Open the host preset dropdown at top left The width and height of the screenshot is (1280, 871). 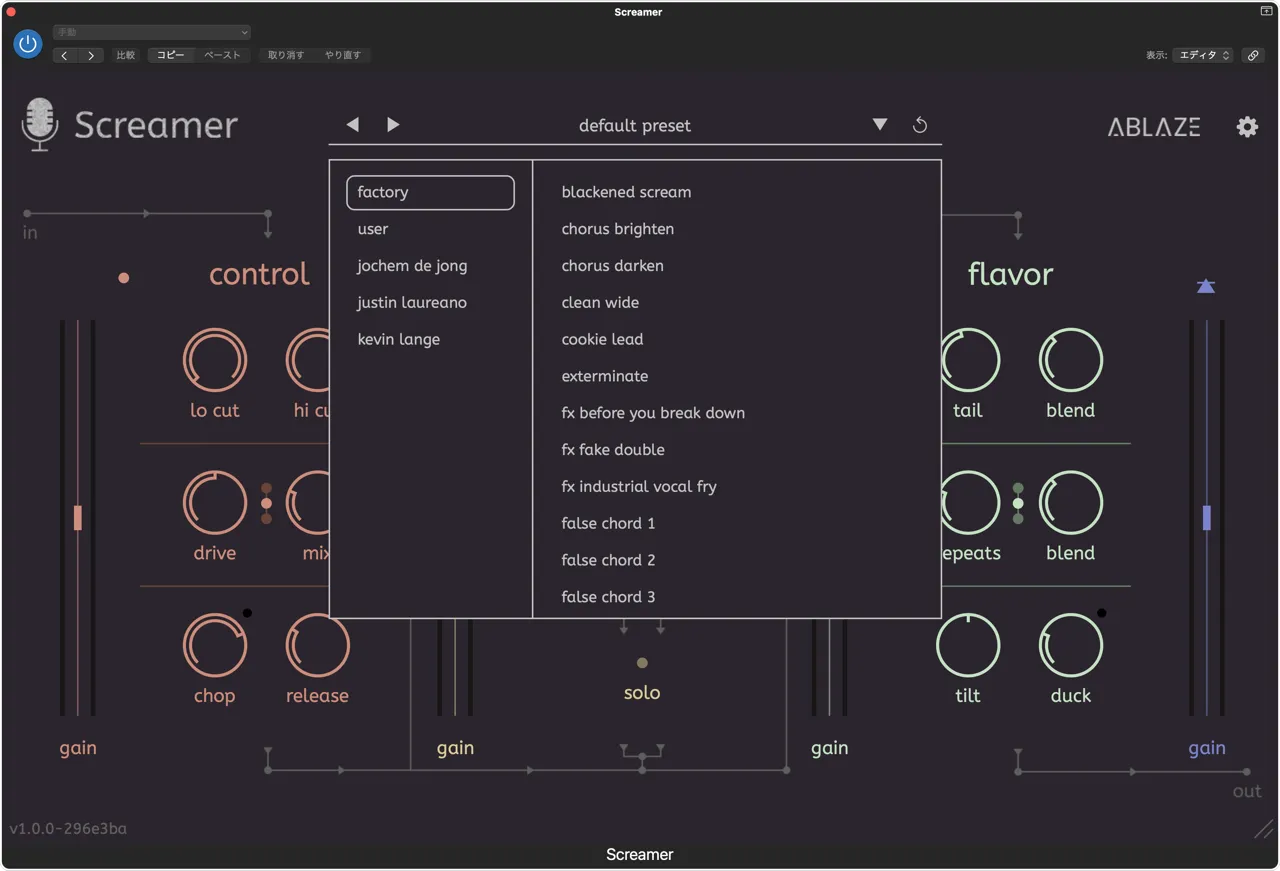(x=152, y=33)
